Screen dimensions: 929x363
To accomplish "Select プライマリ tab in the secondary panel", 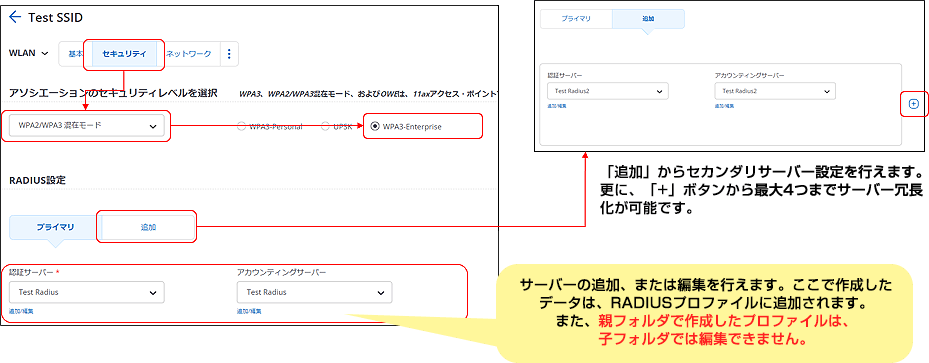I will [576, 18].
